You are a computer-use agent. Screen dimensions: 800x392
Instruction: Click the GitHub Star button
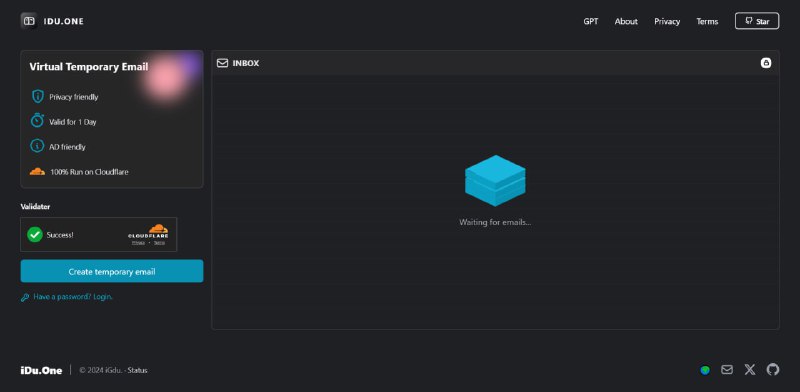757,21
